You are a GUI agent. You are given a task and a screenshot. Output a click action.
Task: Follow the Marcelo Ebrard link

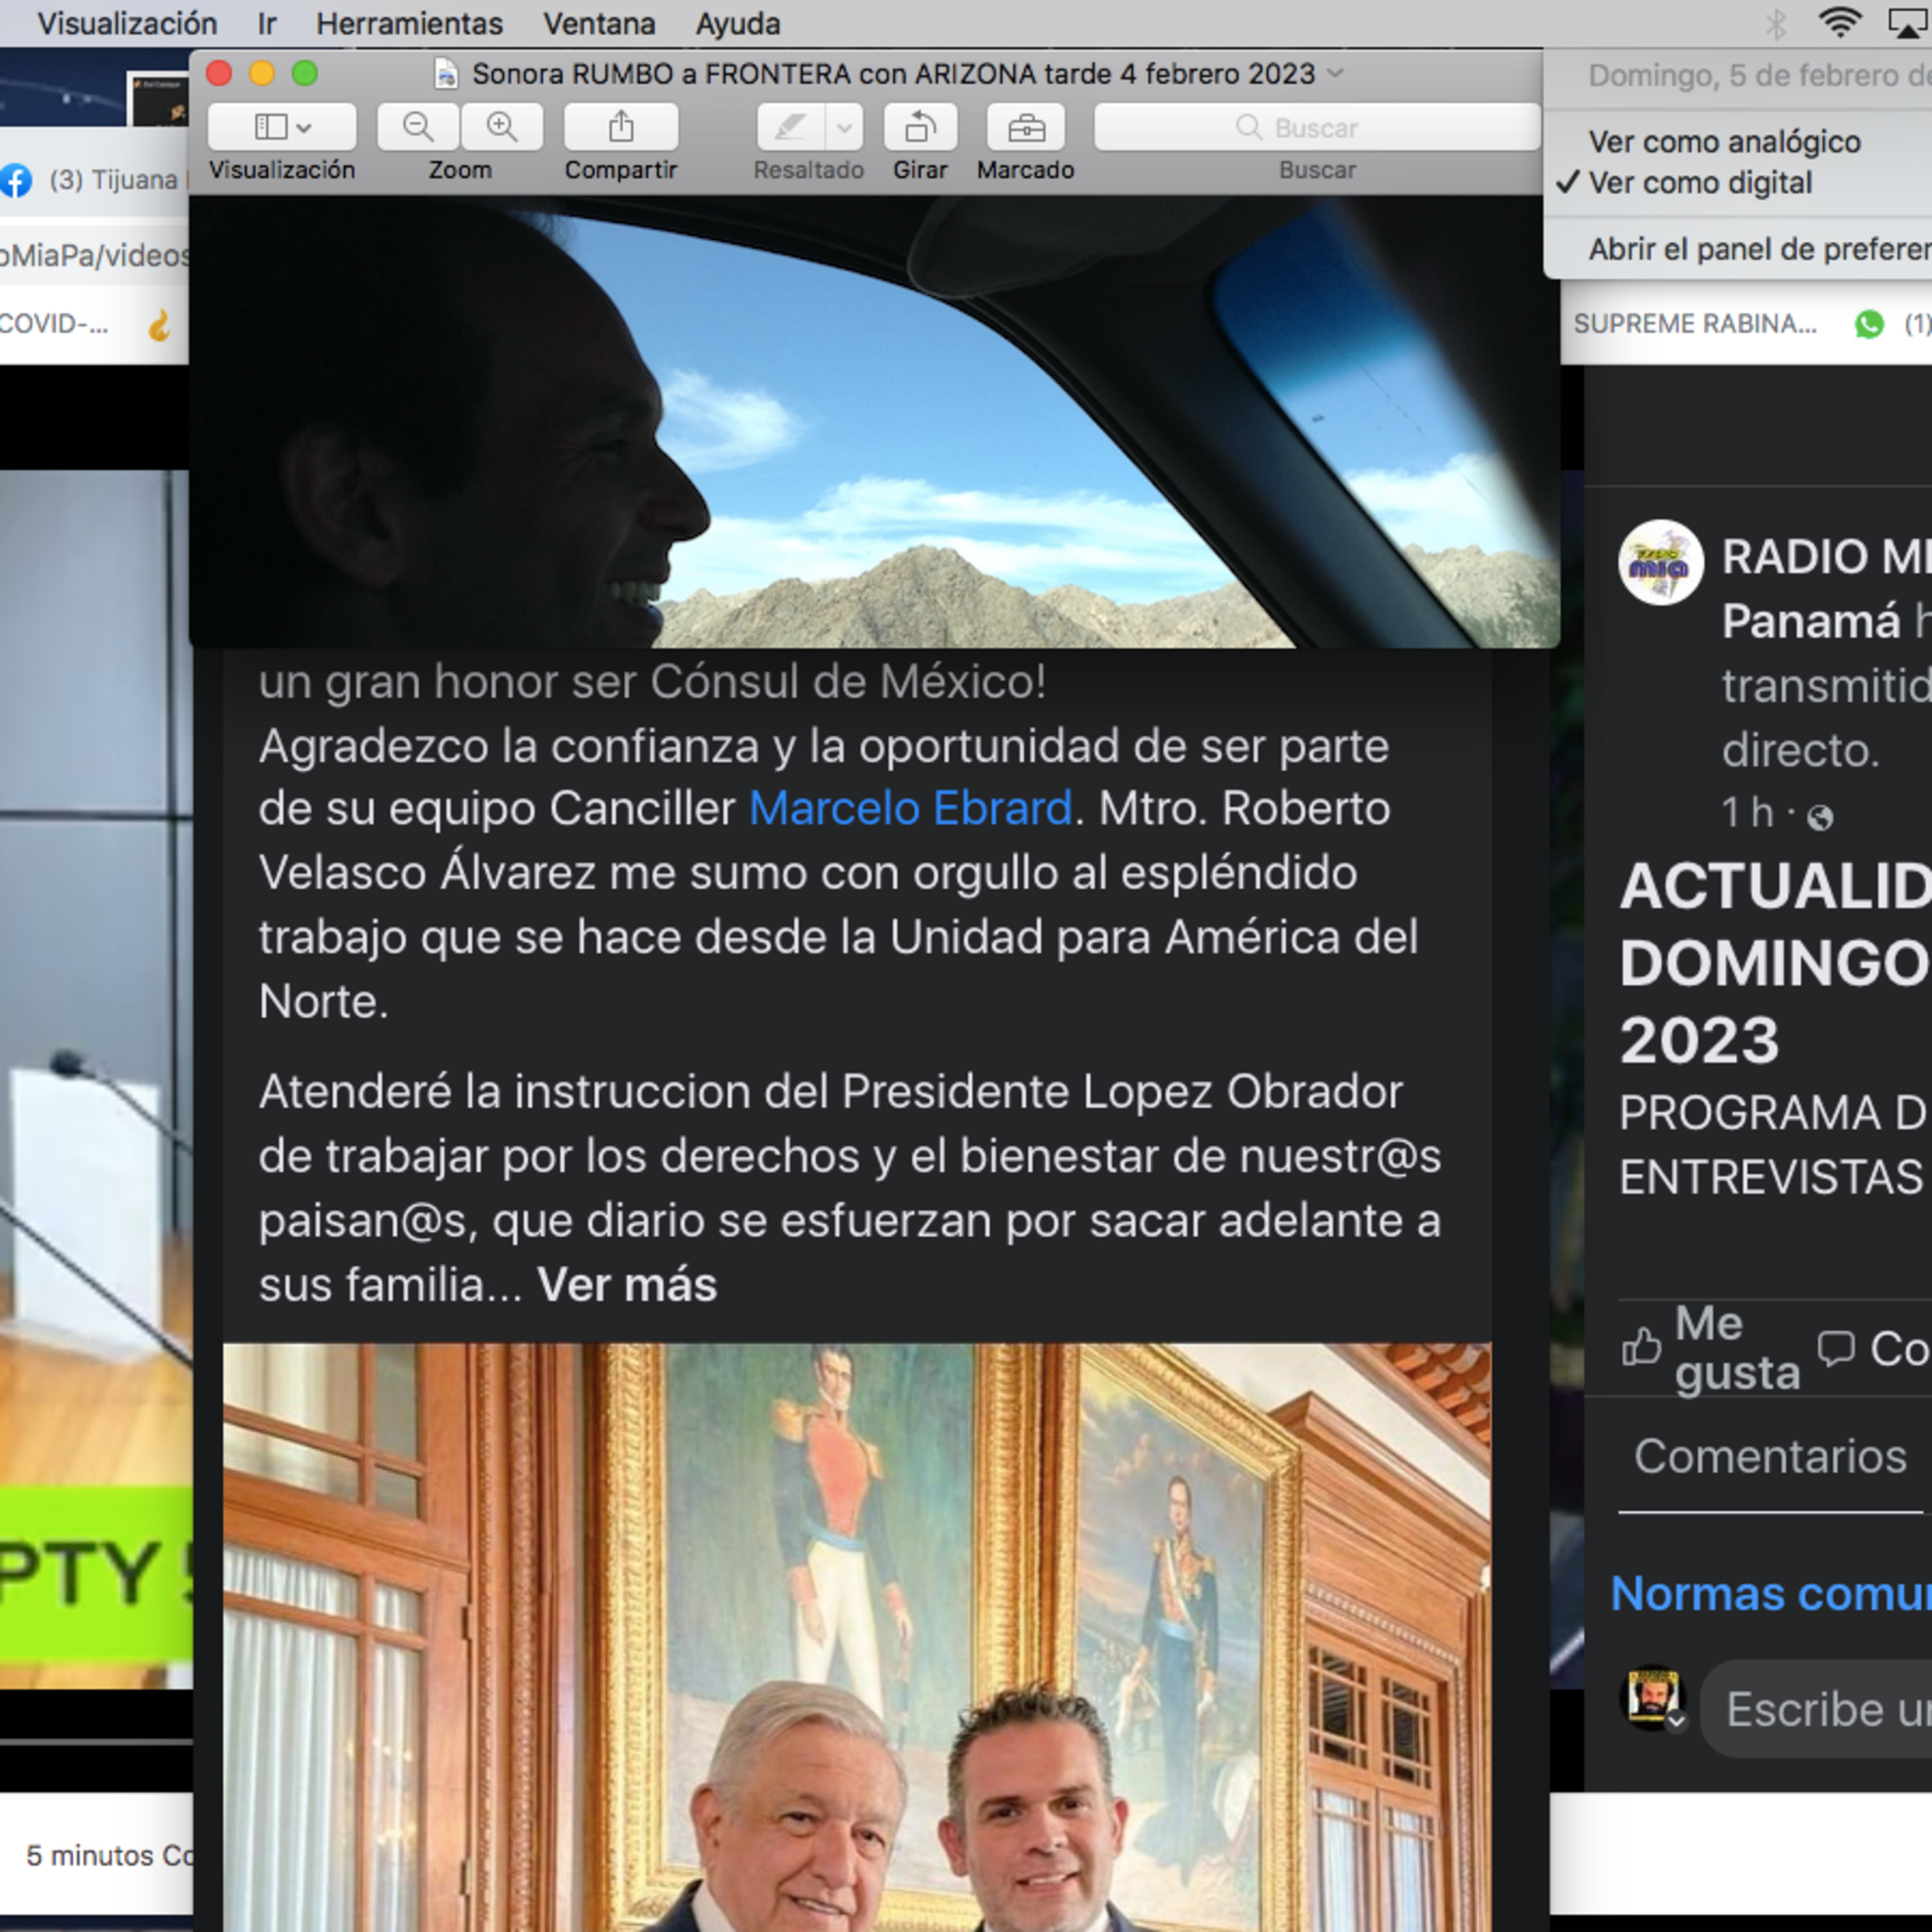[910, 808]
